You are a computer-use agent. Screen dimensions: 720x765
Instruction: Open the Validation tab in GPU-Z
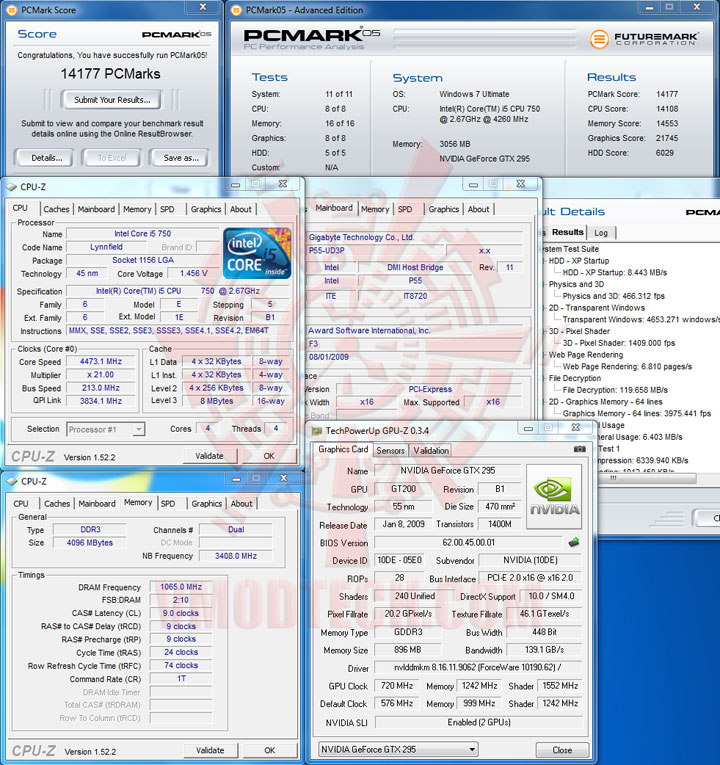click(431, 450)
